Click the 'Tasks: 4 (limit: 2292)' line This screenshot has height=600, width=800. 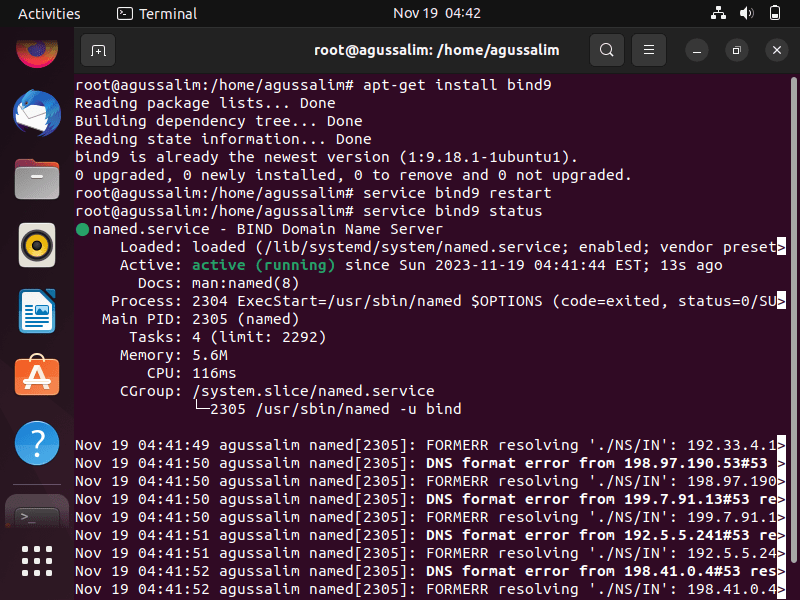(227, 337)
